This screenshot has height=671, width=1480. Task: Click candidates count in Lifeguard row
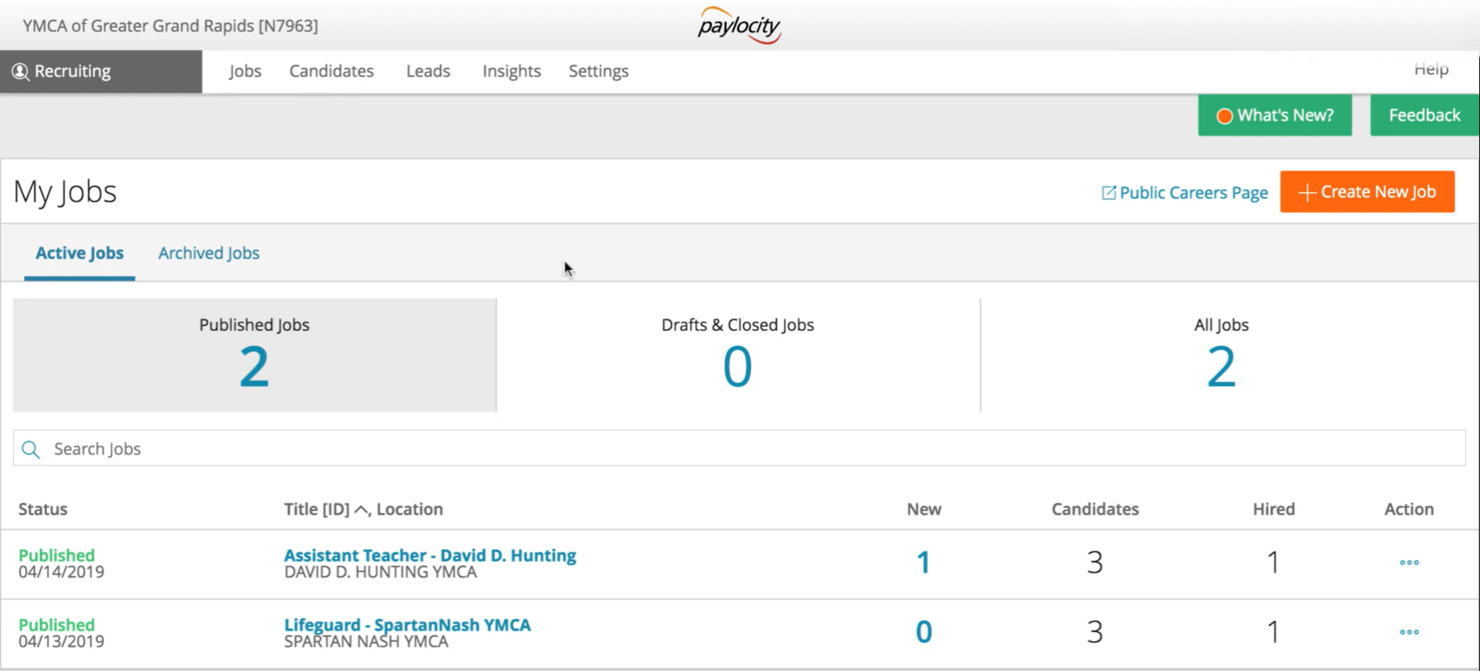click(x=1095, y=632)
